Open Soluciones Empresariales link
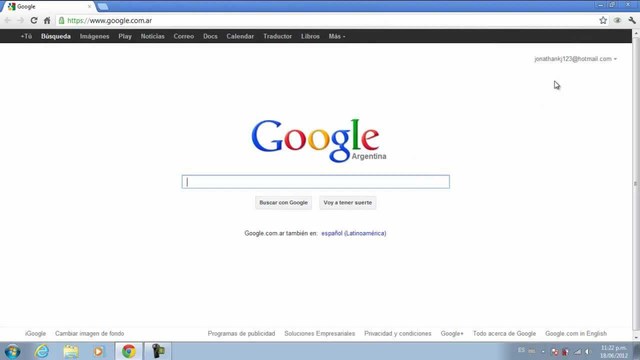640x360 pixels. point(320,333)
